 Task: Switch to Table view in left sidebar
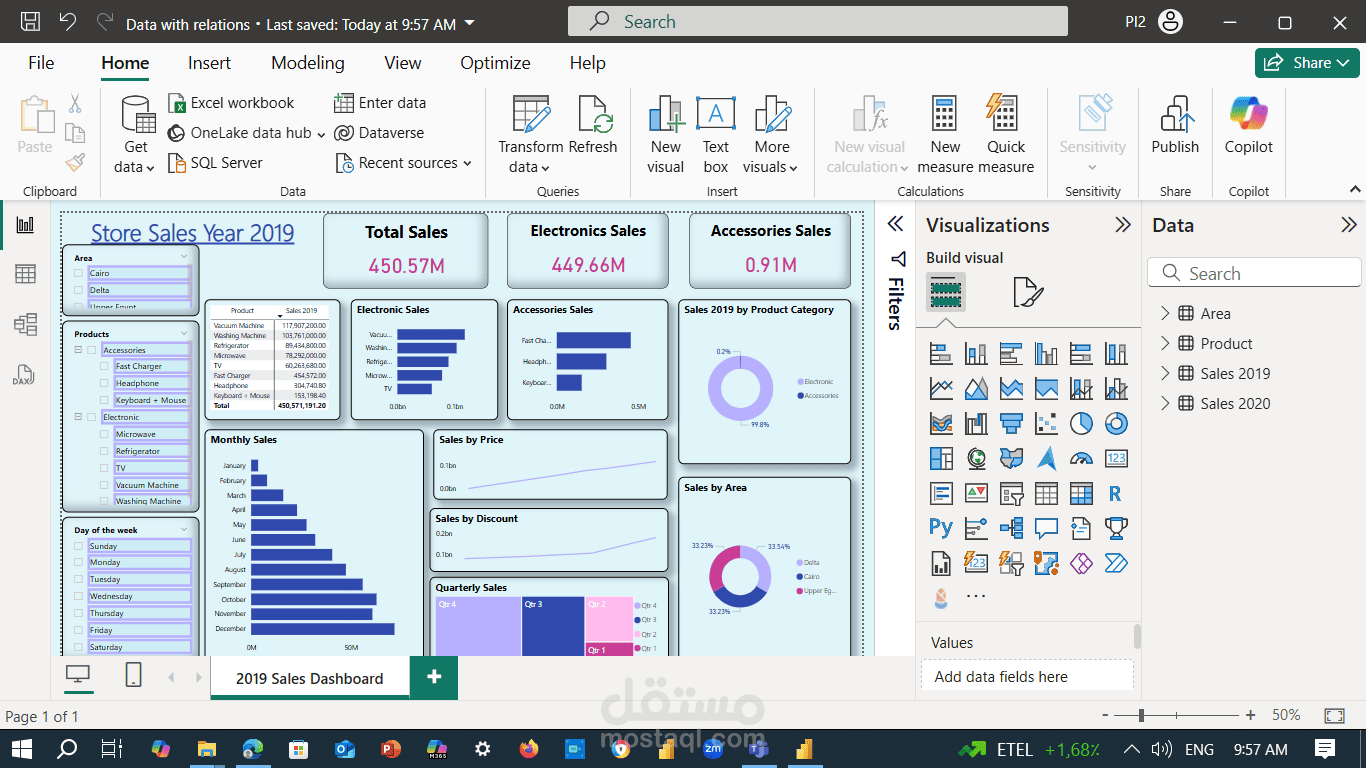click(25, 274)
